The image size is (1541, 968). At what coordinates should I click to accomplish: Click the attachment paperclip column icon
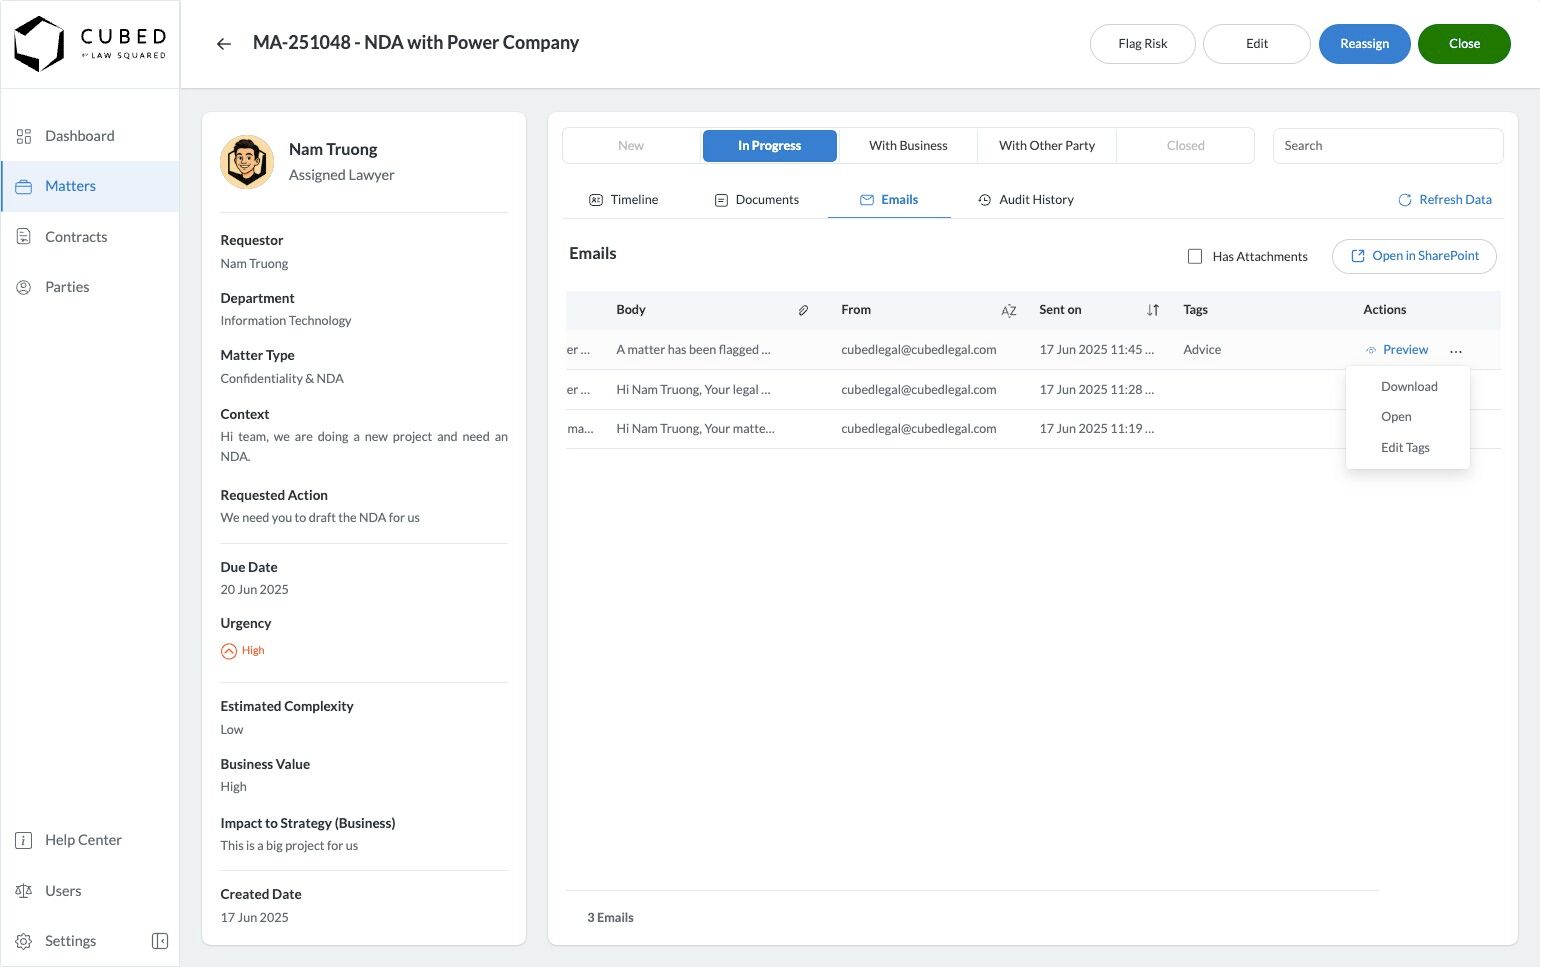pyautogui.click(x=803, y=311)
